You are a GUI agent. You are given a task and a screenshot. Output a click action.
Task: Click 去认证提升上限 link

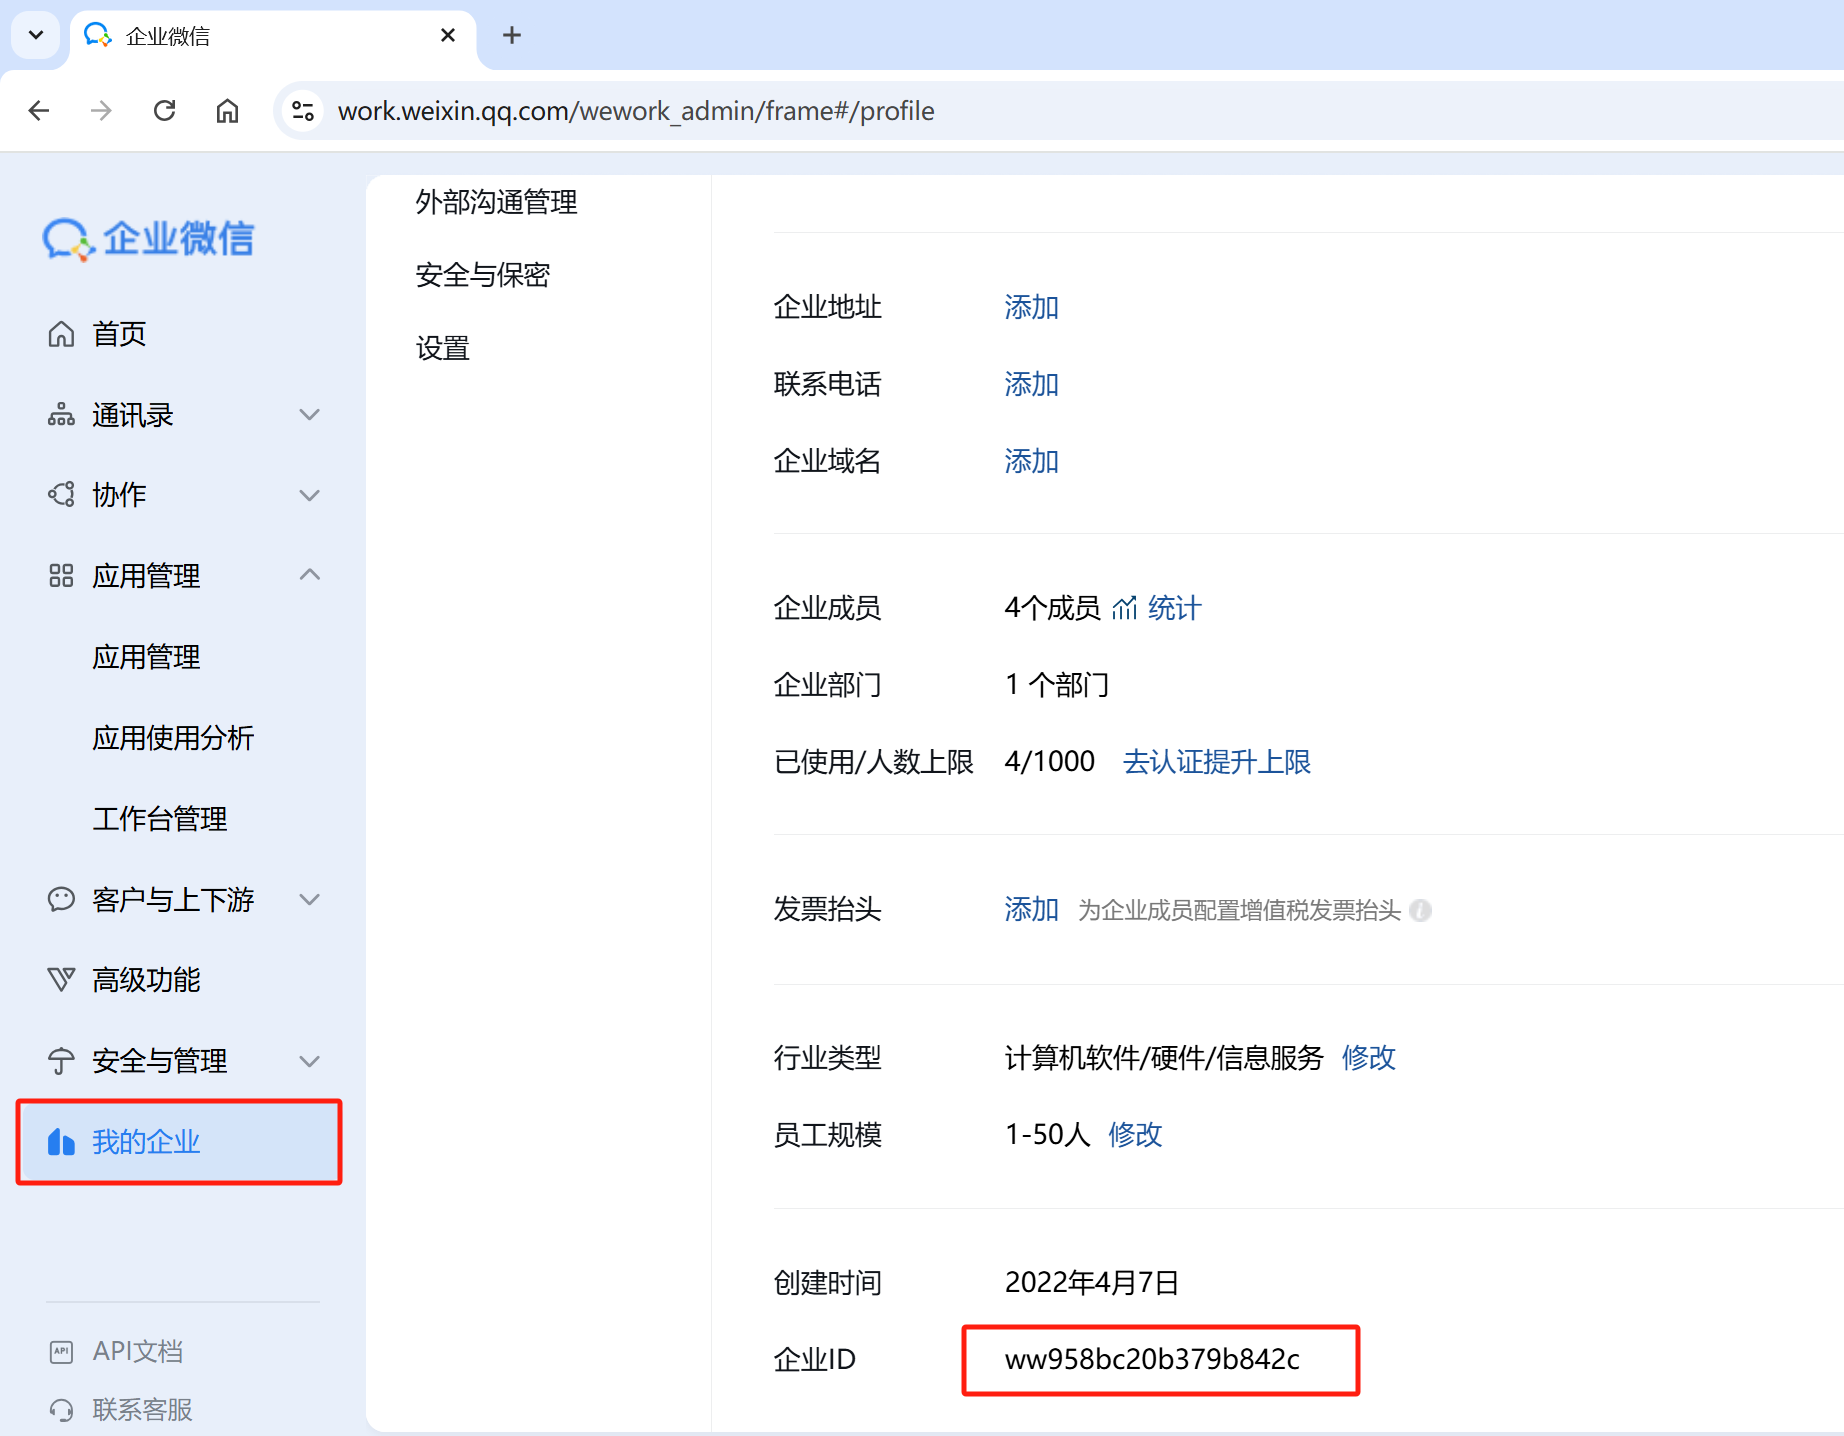(x=1216, y=762)
